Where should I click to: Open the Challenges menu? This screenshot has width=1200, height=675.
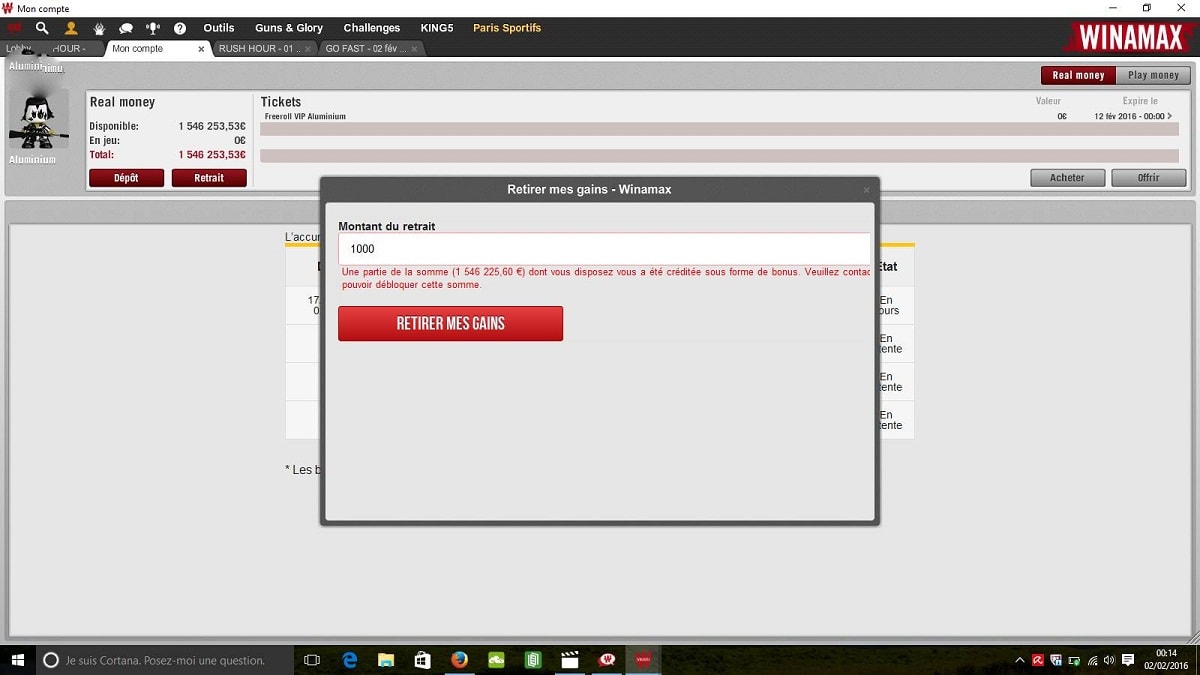tap(372, 28)
